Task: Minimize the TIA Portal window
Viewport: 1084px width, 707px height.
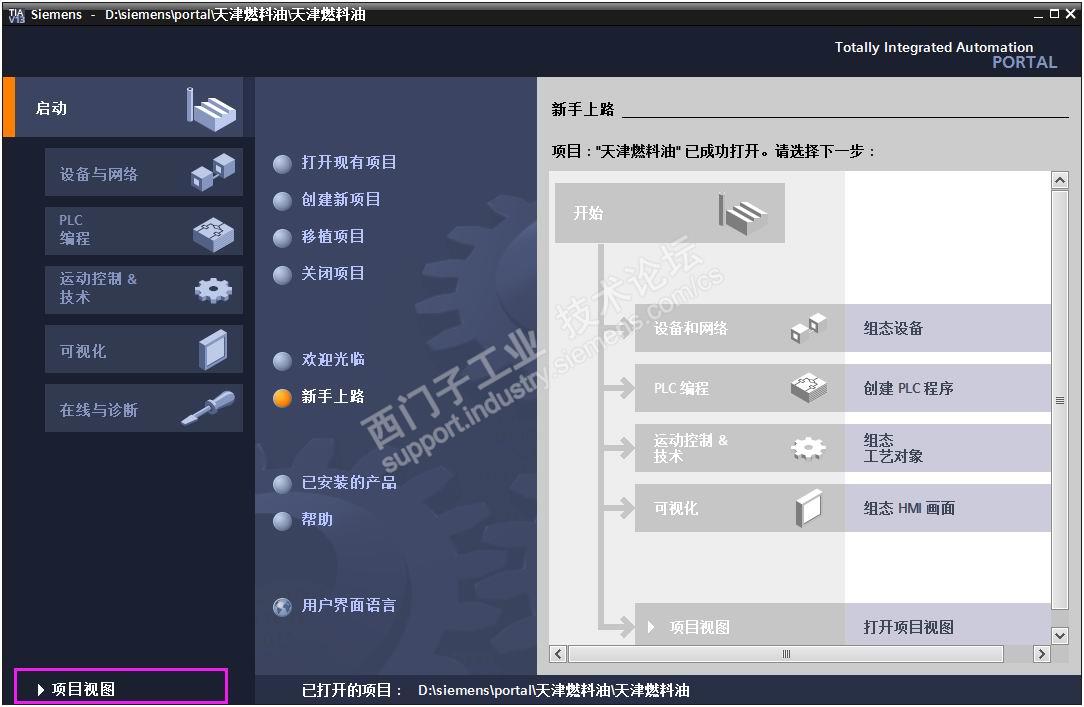Action: click(x=1038, y=14)
